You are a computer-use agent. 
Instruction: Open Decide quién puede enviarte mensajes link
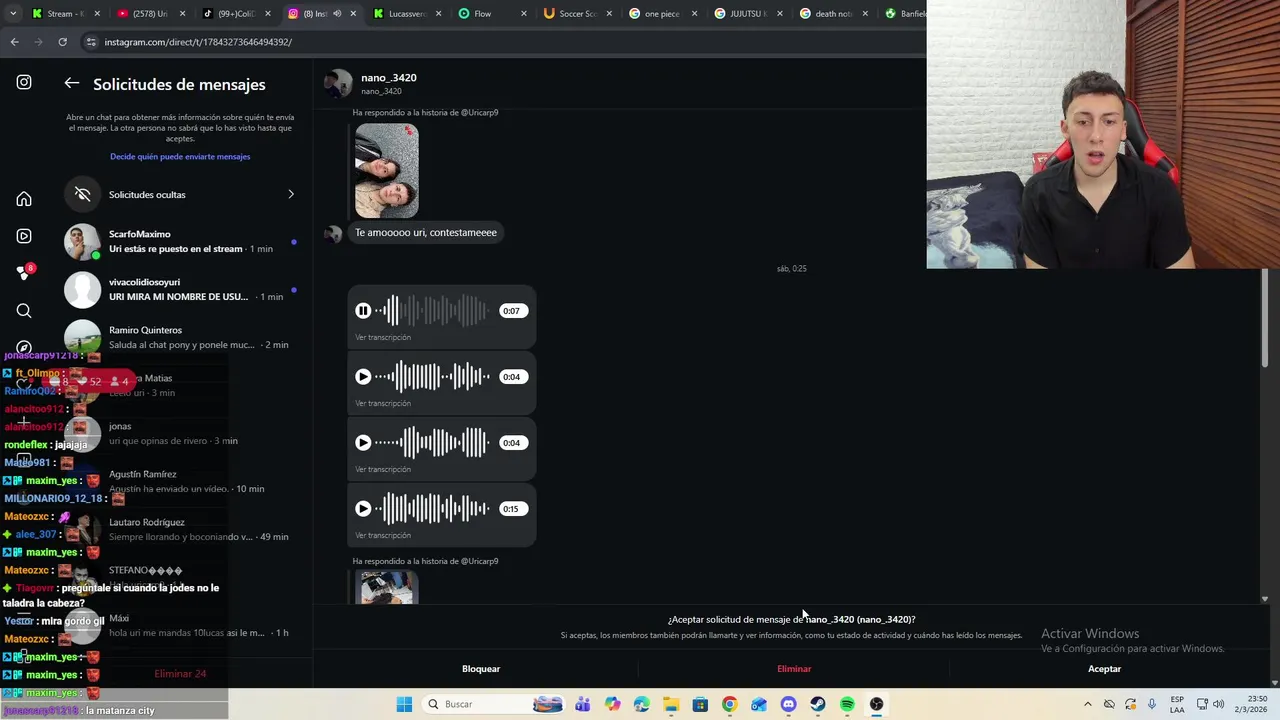[x=180, y=156]
